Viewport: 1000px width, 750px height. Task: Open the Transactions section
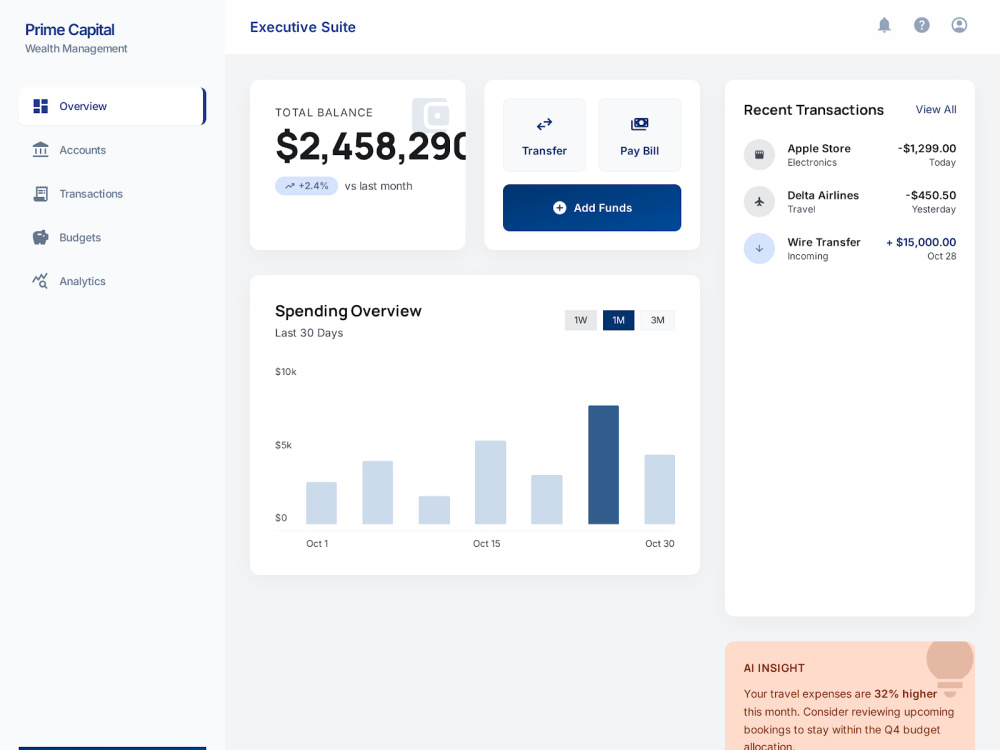pos(112,194)
